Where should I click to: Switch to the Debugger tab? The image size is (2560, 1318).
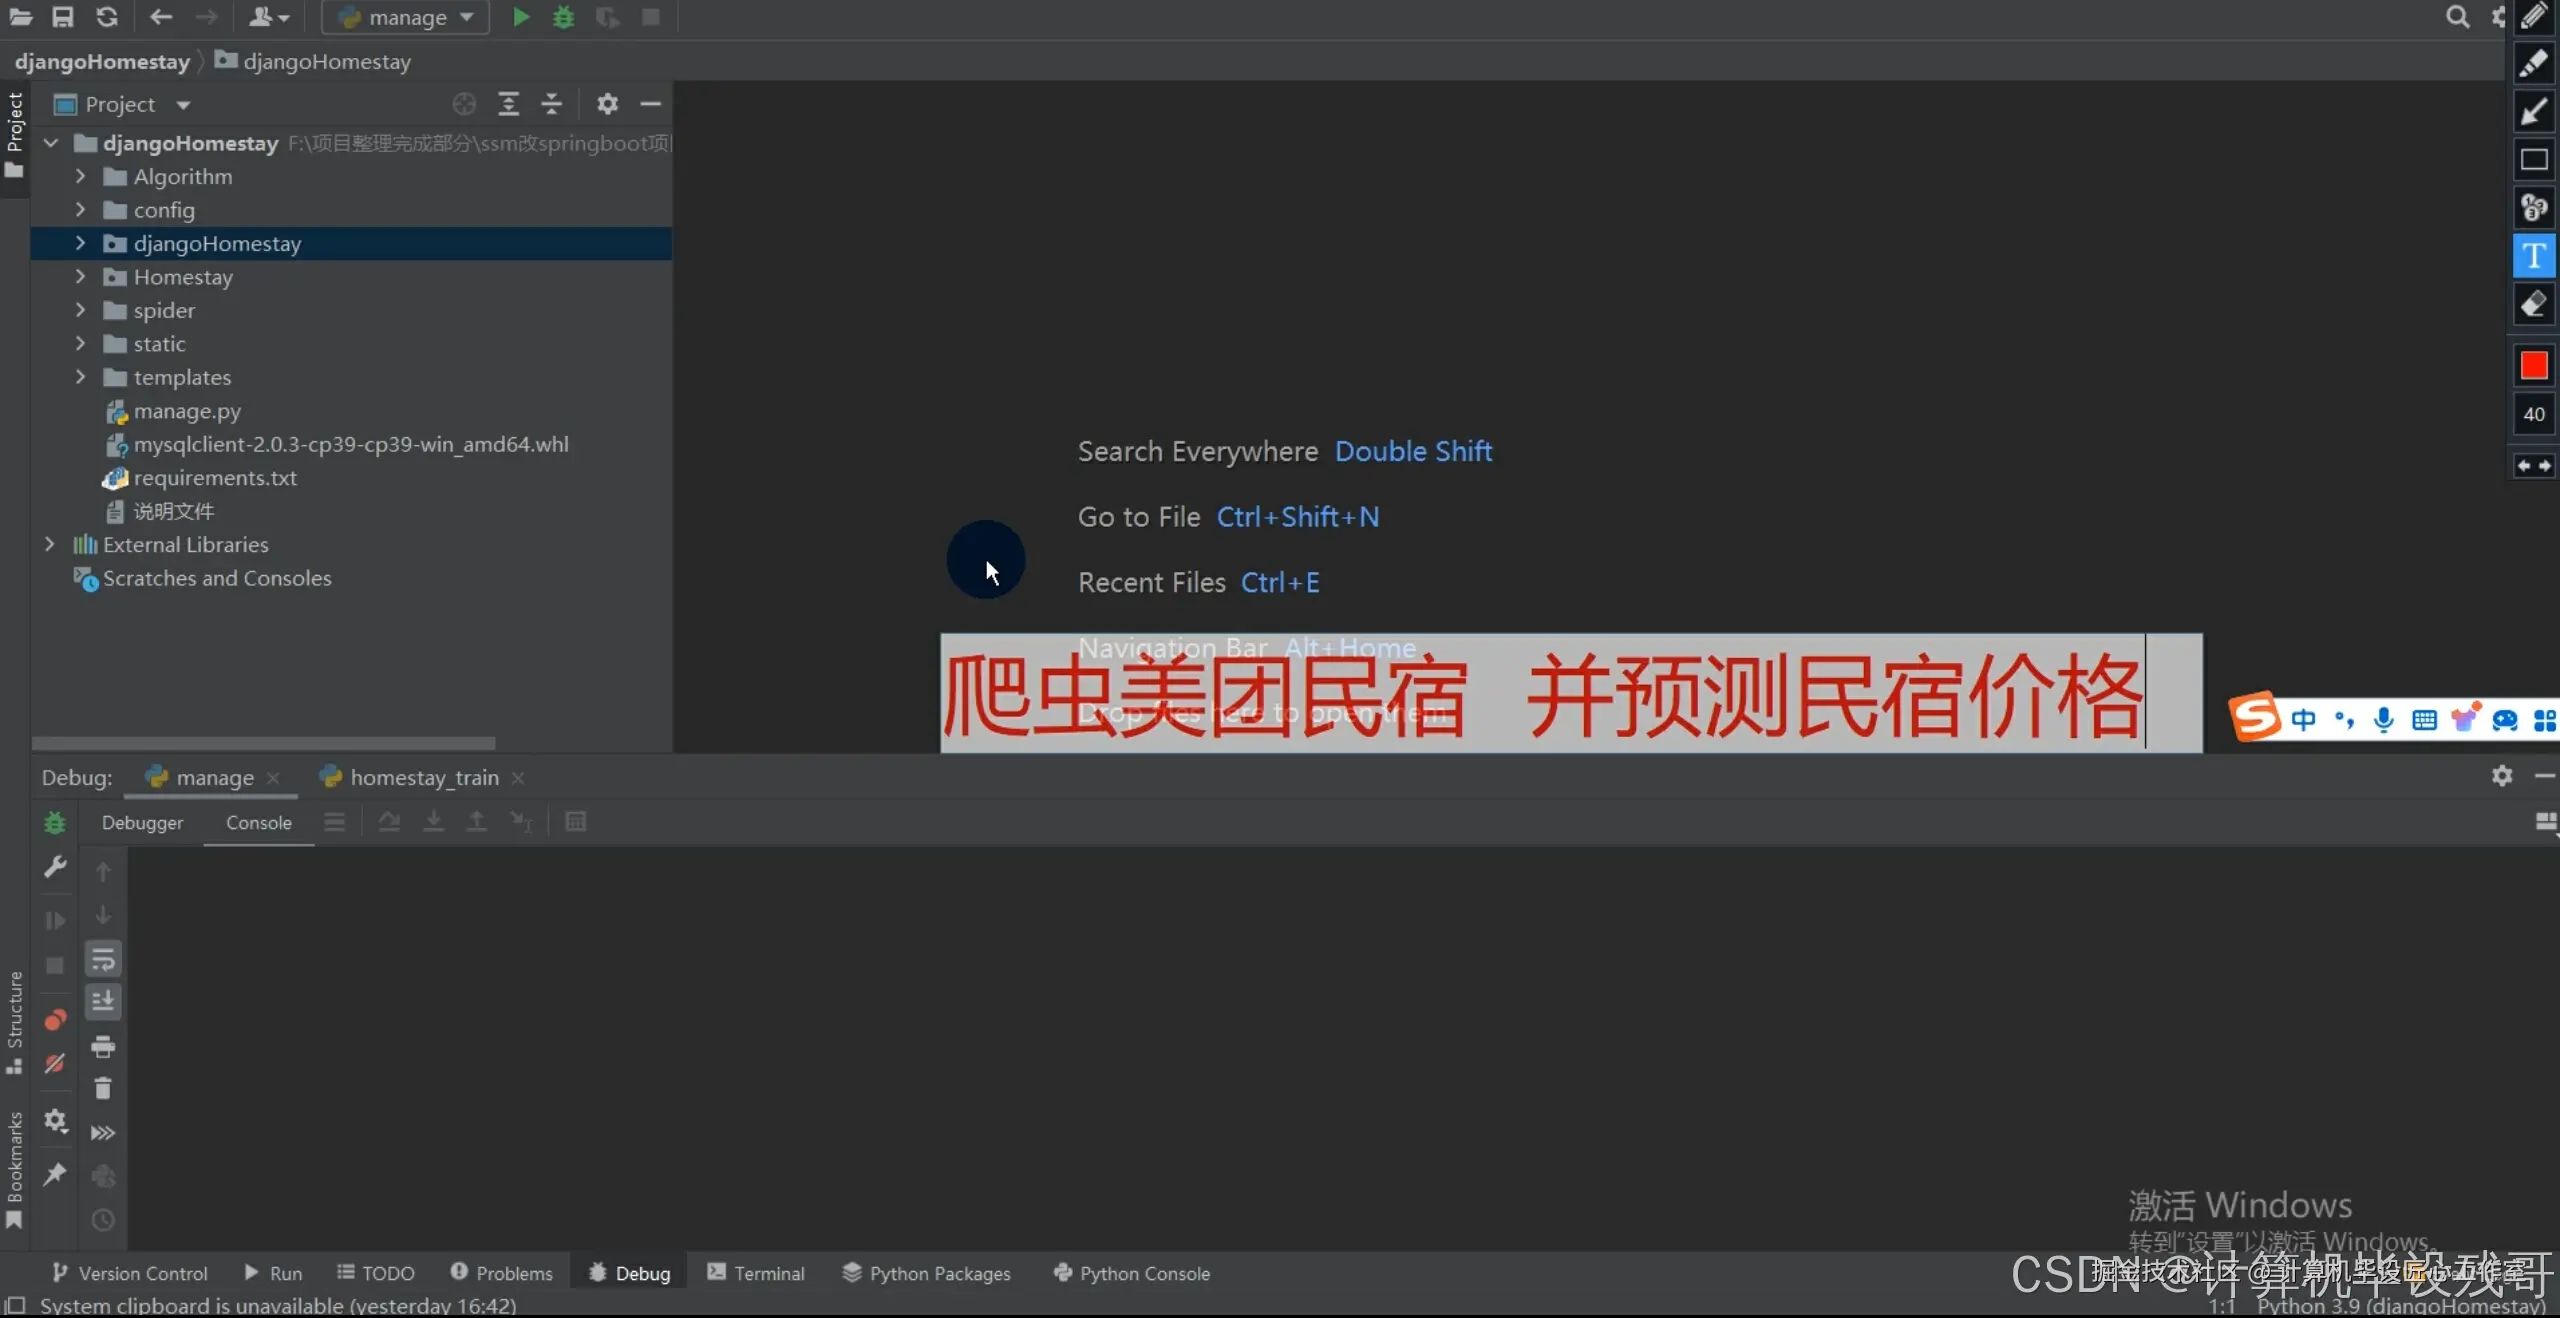click(x=143, y=823)
